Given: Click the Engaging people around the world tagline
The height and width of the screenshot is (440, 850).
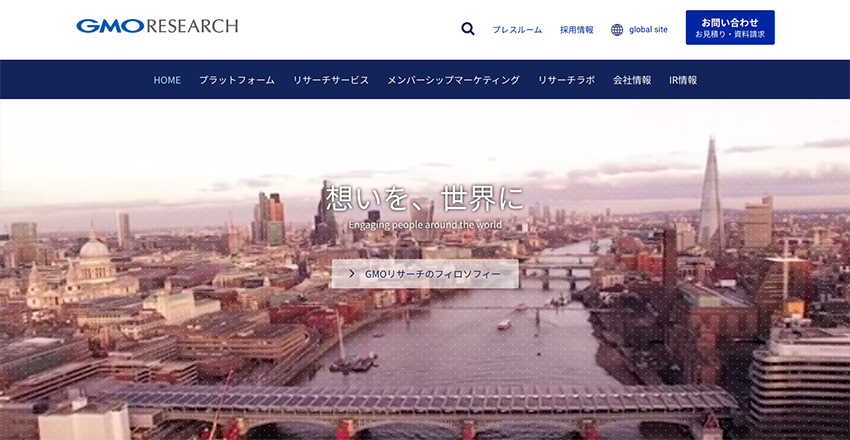Looking at the screenshot, I should tap(425, 225).
